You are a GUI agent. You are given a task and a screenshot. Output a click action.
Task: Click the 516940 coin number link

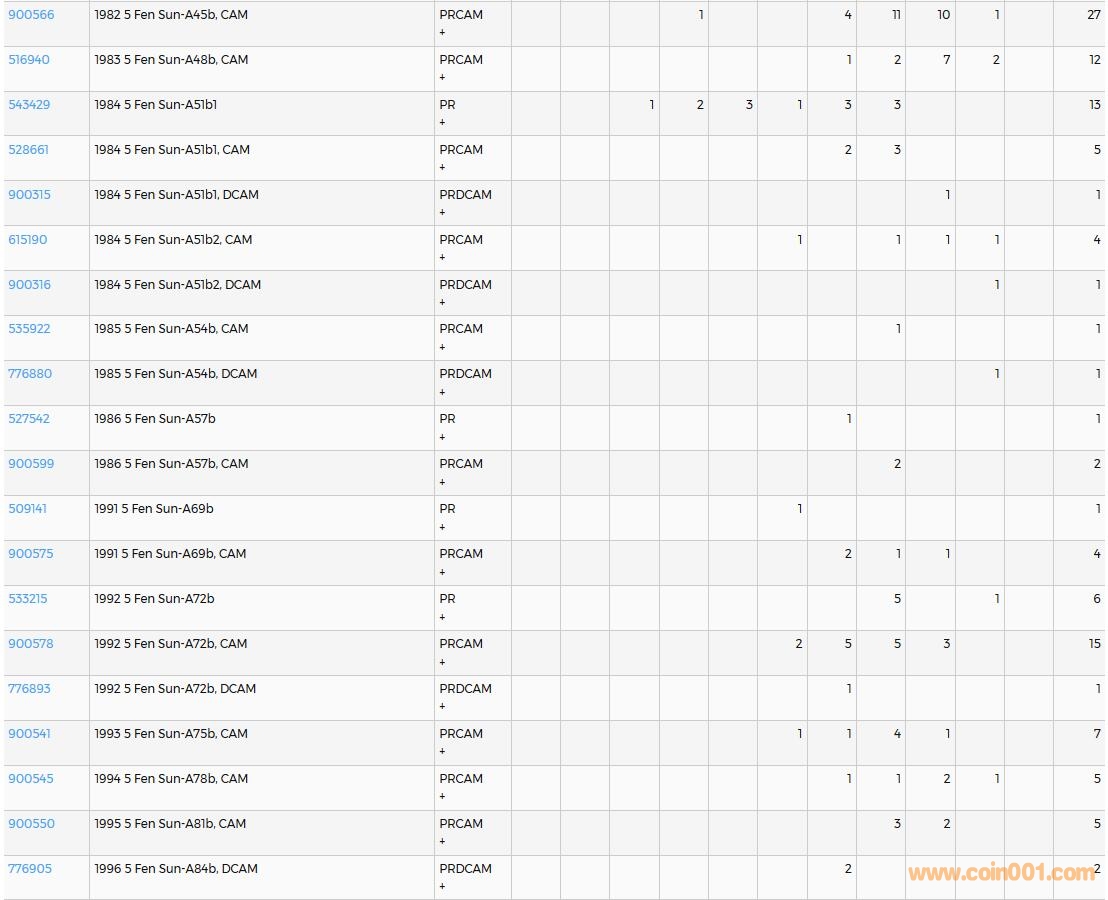tap(29, 60)
